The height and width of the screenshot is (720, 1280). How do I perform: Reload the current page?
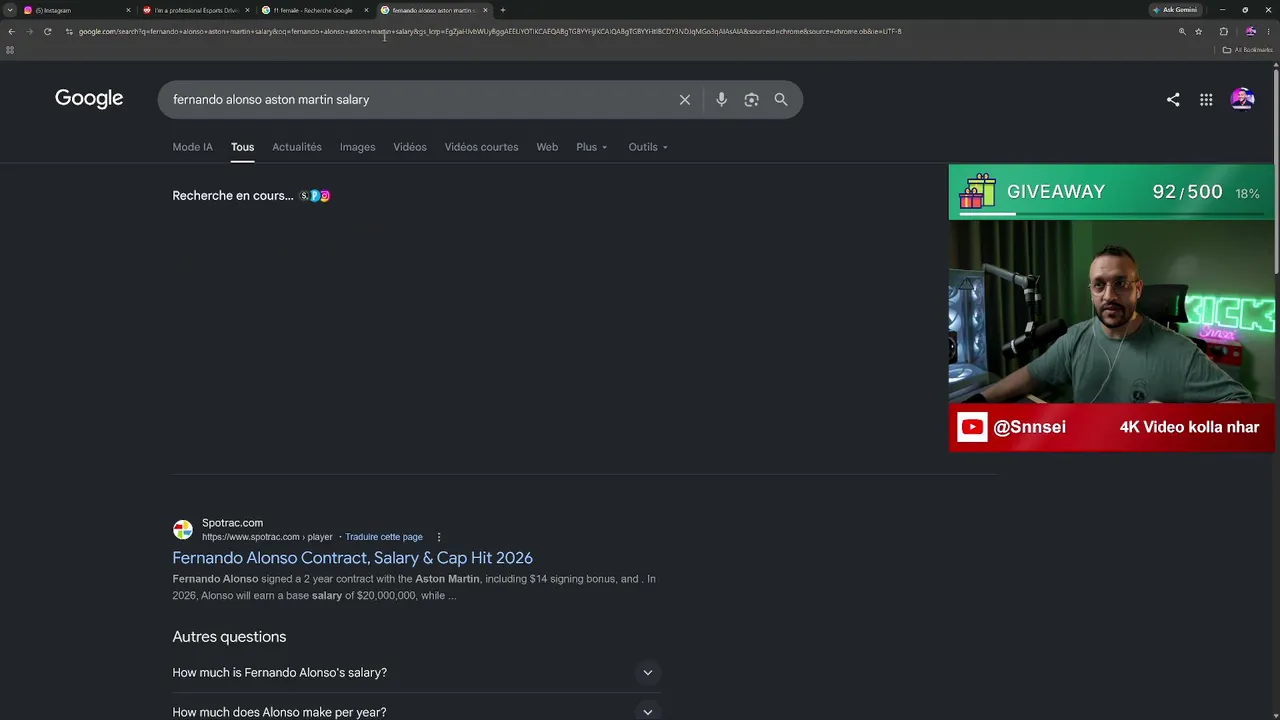pyautogui.click(x=47, y=31)
